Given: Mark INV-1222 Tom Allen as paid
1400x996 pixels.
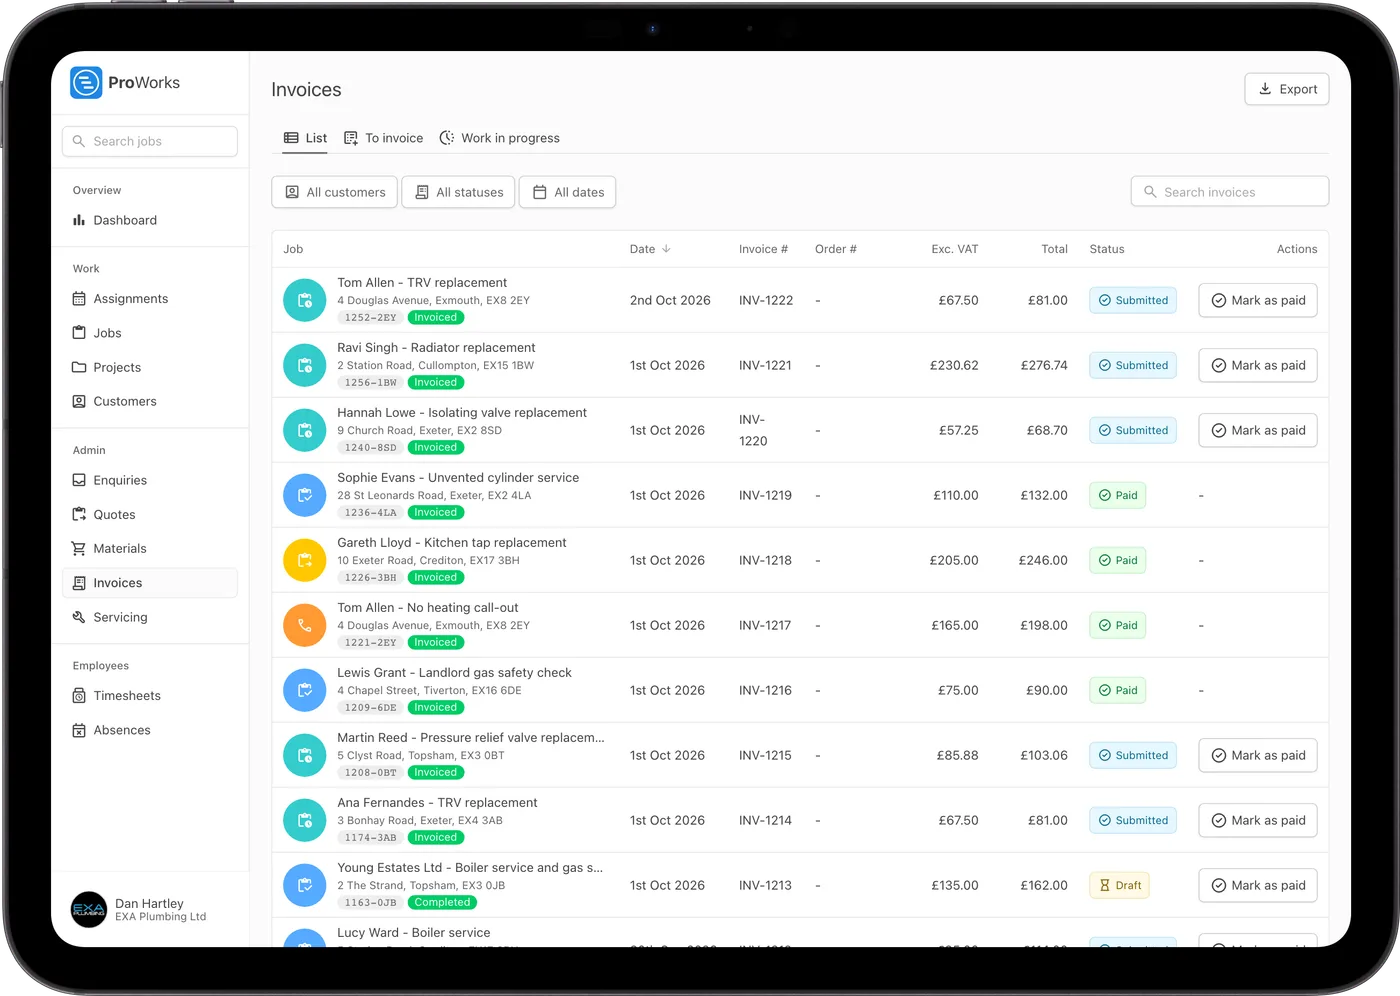Looking at the screenshot, I should (x=1258, y=300).
